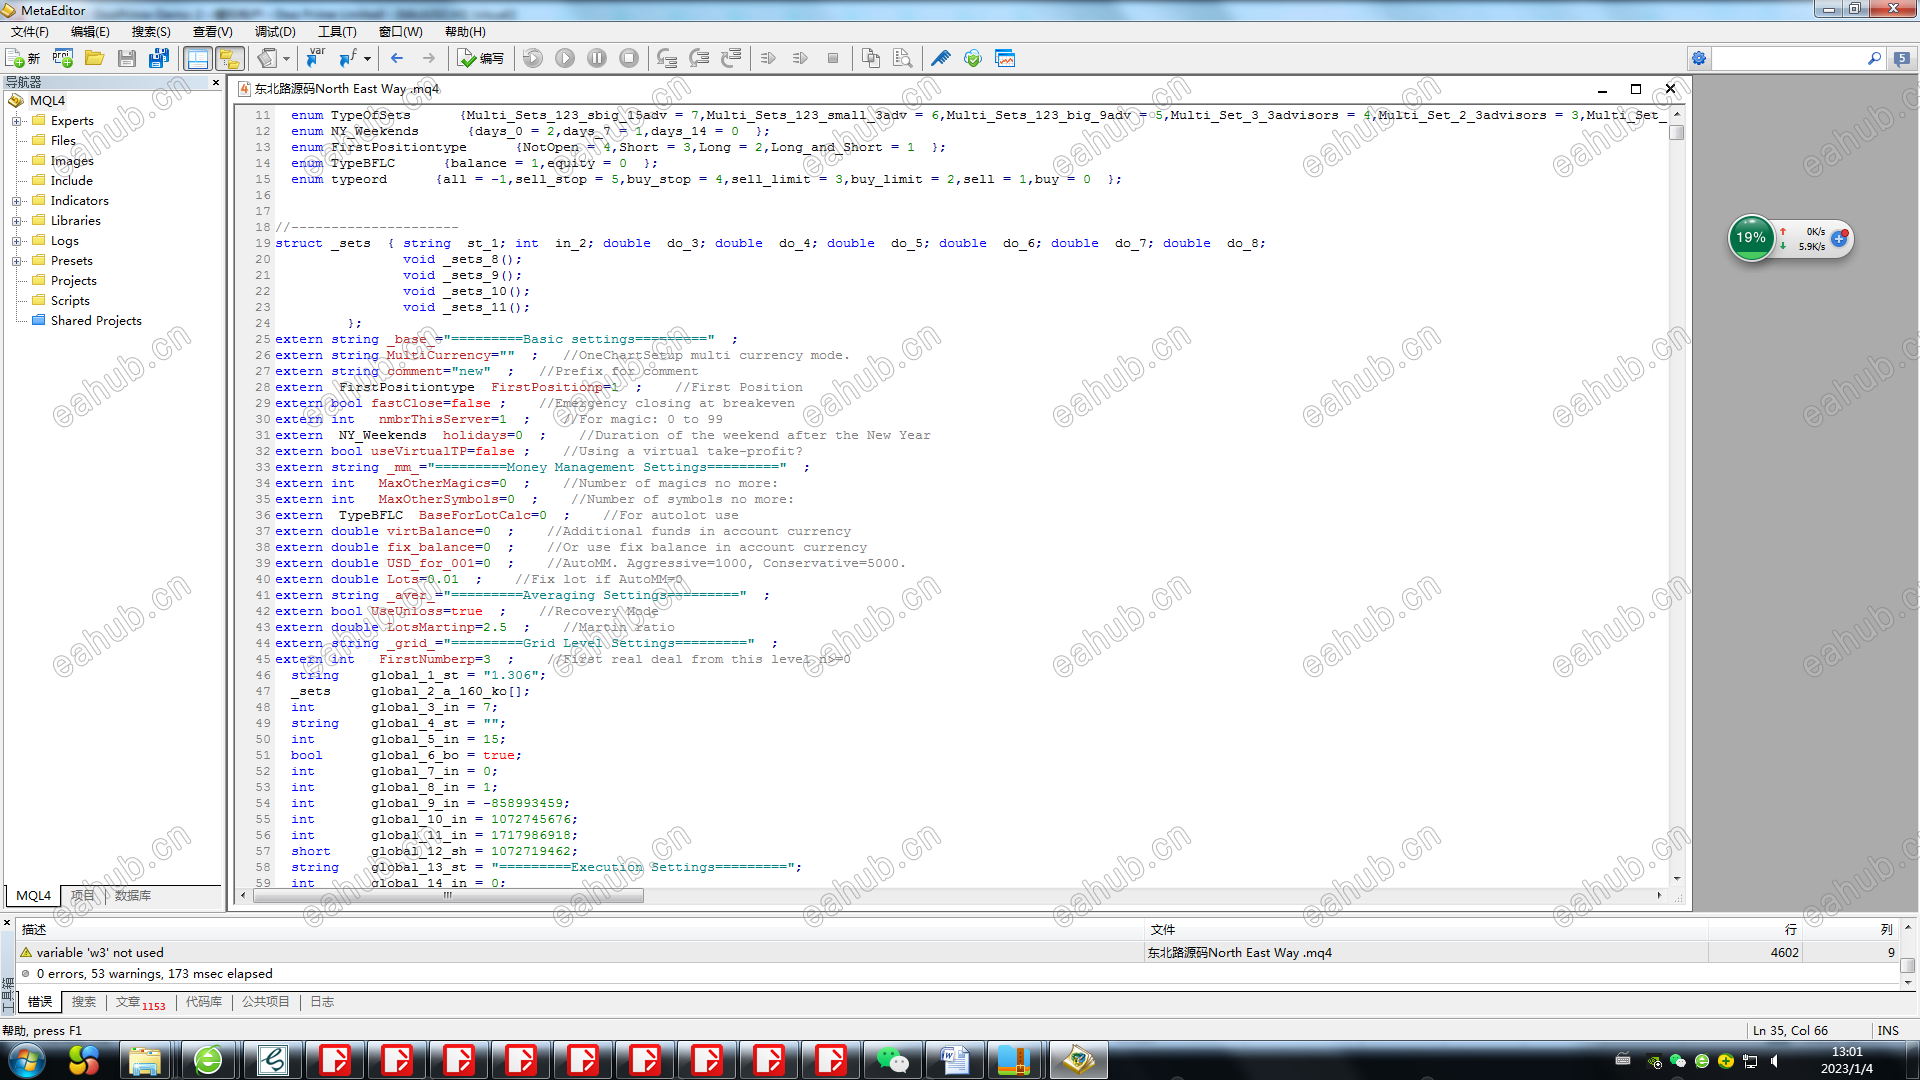Image resolution: width=1920 pixels, height=1080 pixels.
Task: Expand the Indicators folder tree node
Action: [x=16, y=201]
